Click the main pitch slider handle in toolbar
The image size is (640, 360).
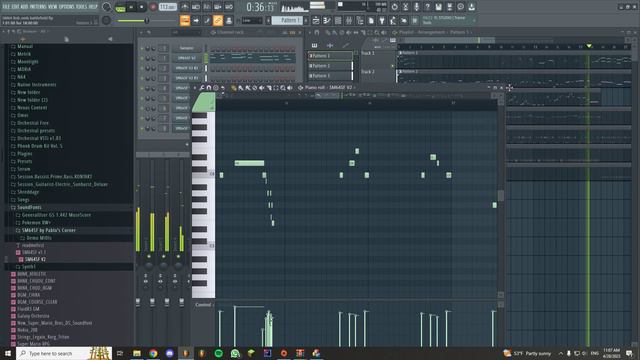pyautogui.click(x=147, y=20)
